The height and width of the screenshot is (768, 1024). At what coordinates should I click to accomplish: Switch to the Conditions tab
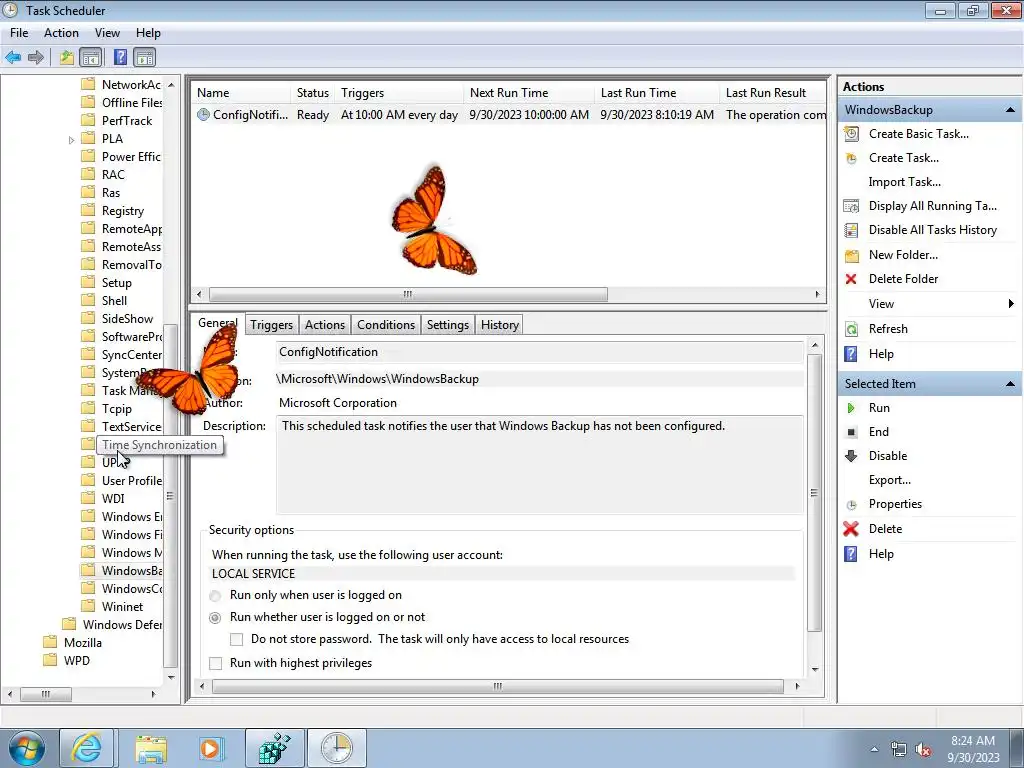coord(386,325)
